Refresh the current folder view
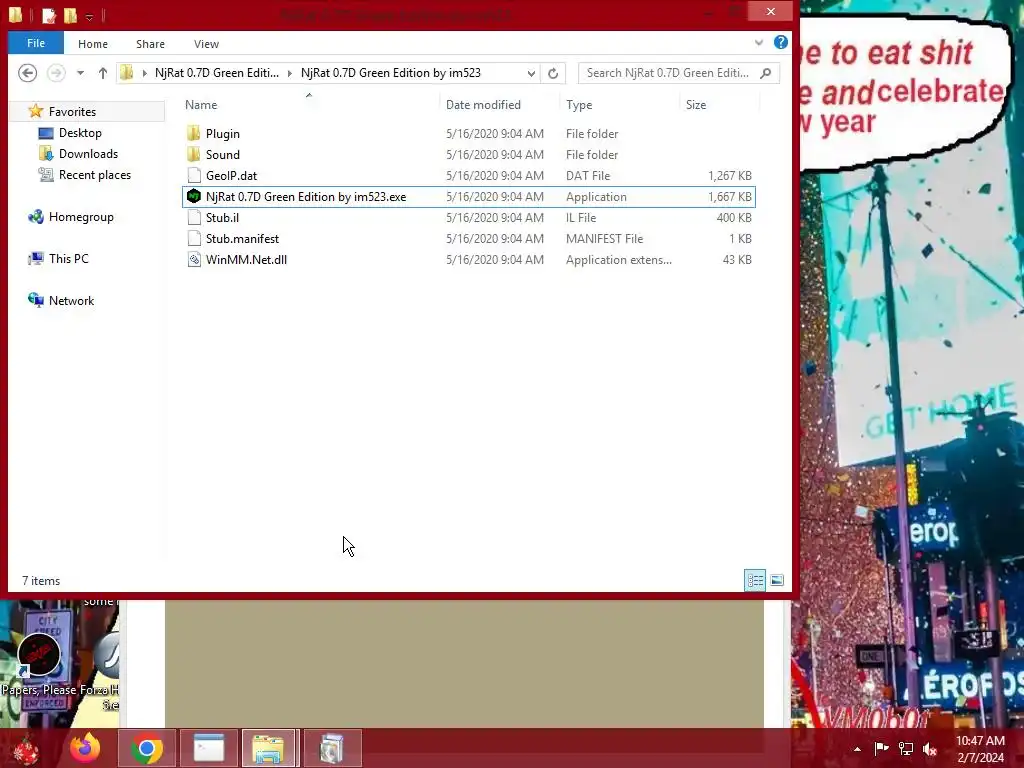The height and width of the screenshot is (768, 1024). 553,73
